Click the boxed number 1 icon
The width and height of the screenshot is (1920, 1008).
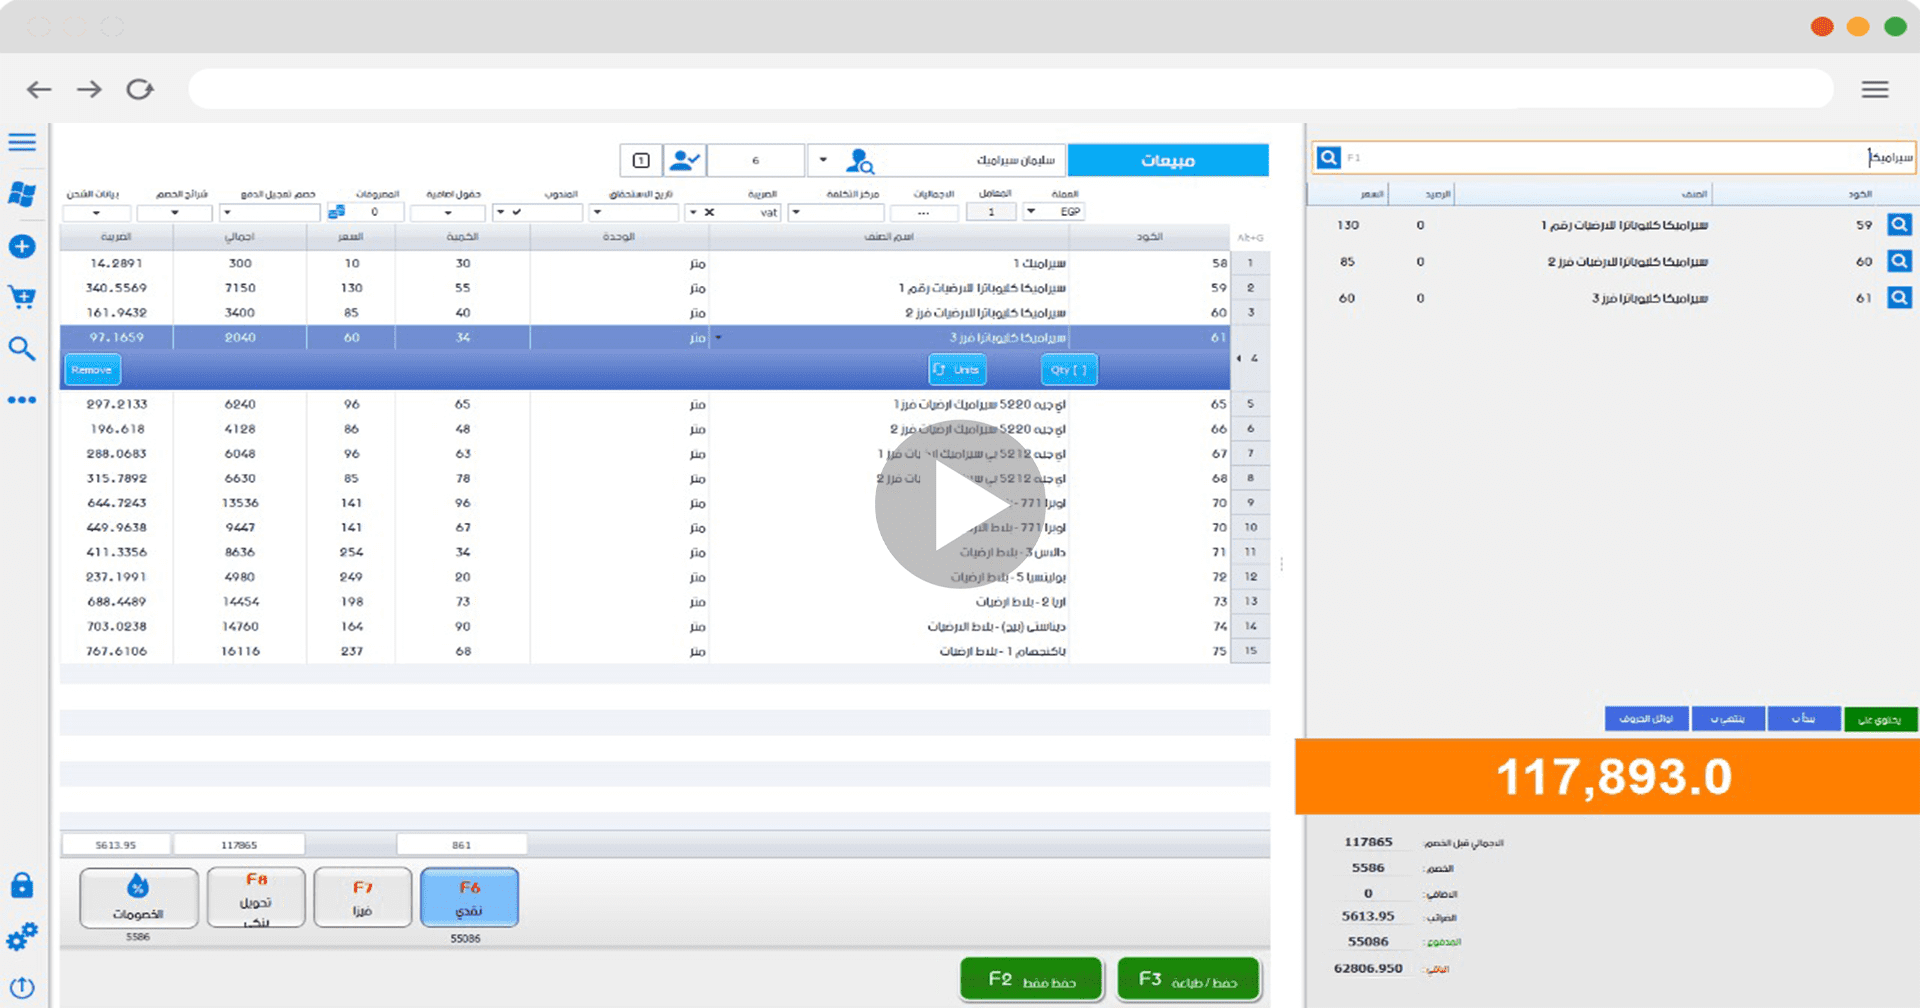click(x=641, y=160)
